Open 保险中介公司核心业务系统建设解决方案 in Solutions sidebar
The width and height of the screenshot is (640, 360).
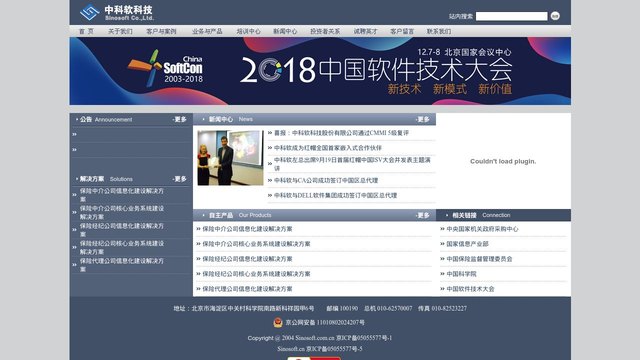(x=122, y=213)
